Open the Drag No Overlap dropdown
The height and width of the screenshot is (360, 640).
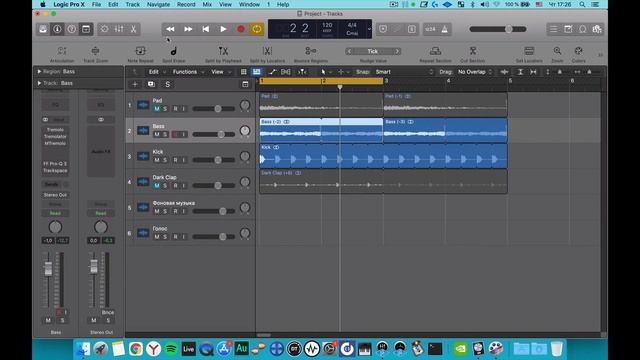click(475, 72)
